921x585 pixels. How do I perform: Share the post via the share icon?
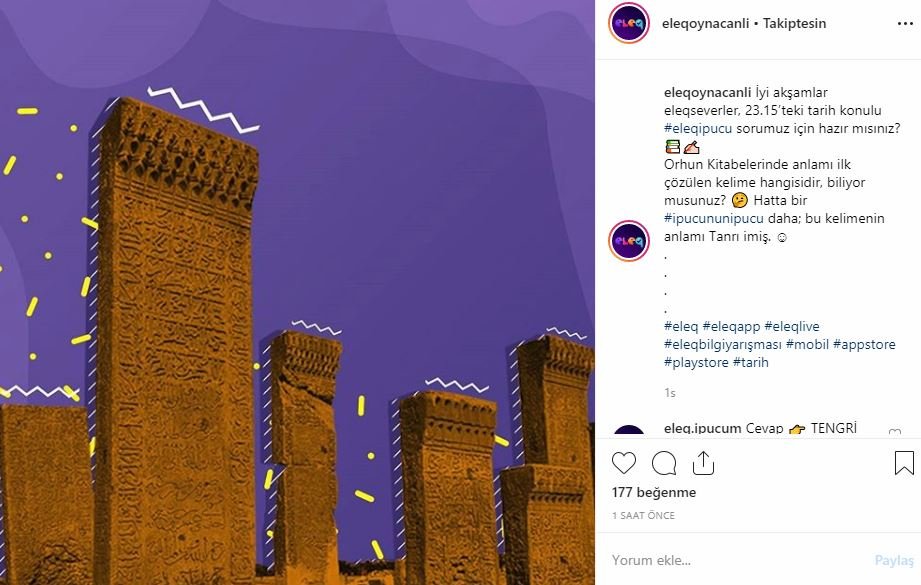pyautogui.click(x=703, y=463)
